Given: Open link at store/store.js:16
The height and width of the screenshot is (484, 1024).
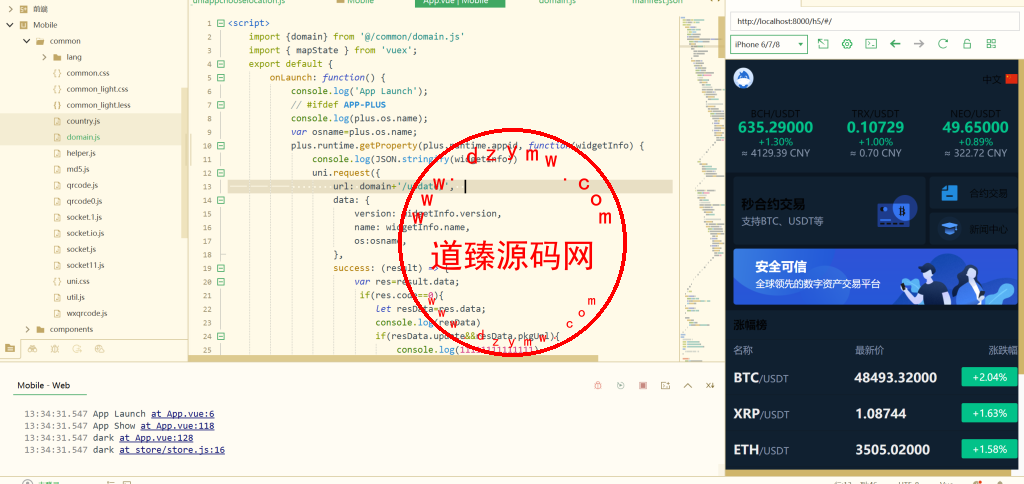Looking at the screenshot, I should [x=172, y=450].
